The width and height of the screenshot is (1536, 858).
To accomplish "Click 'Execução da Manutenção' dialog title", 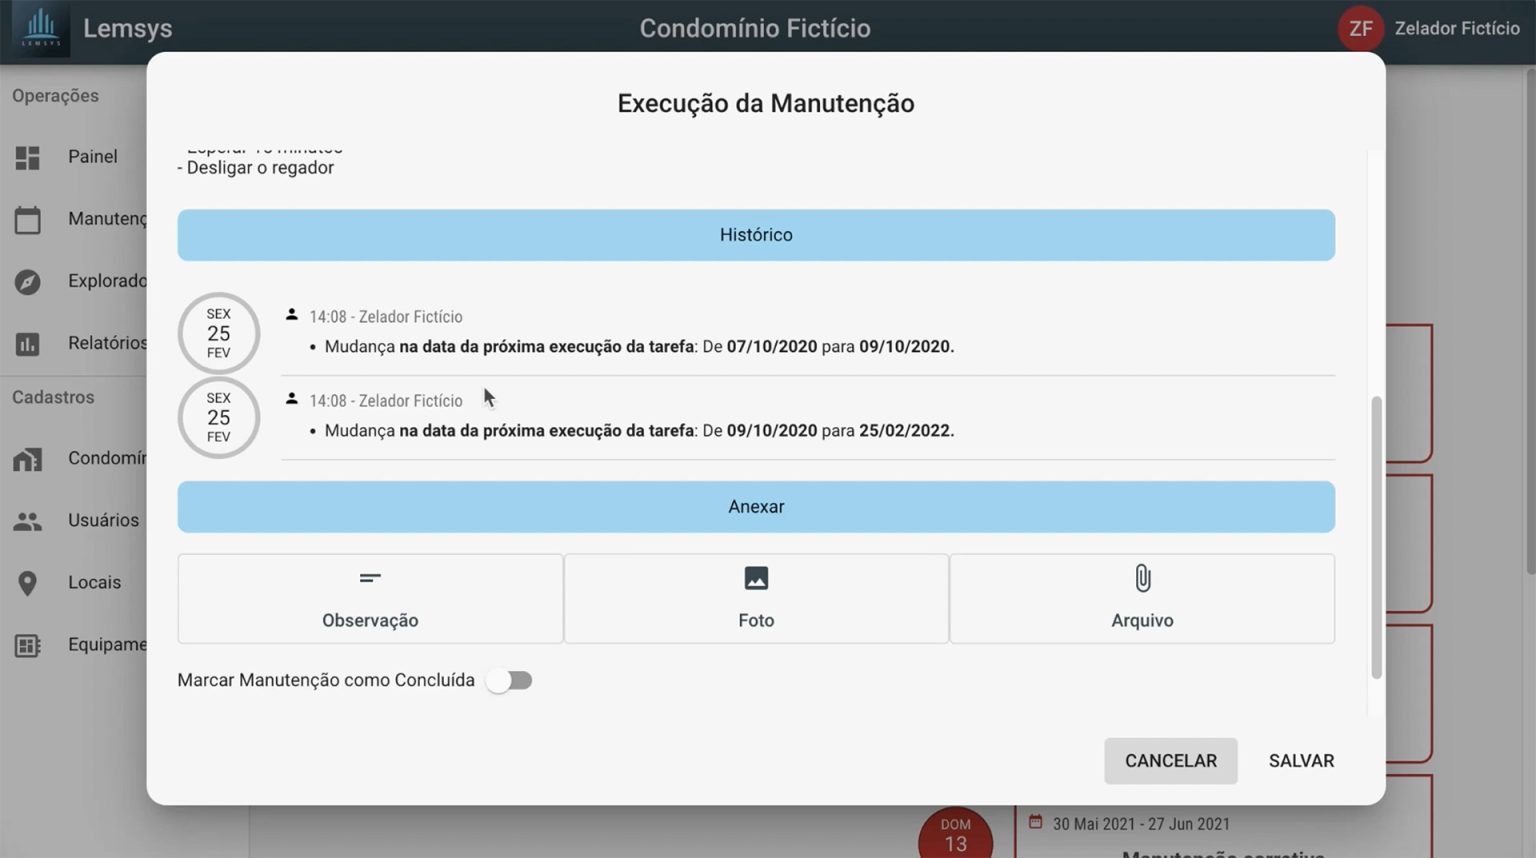I will (766, 103).
